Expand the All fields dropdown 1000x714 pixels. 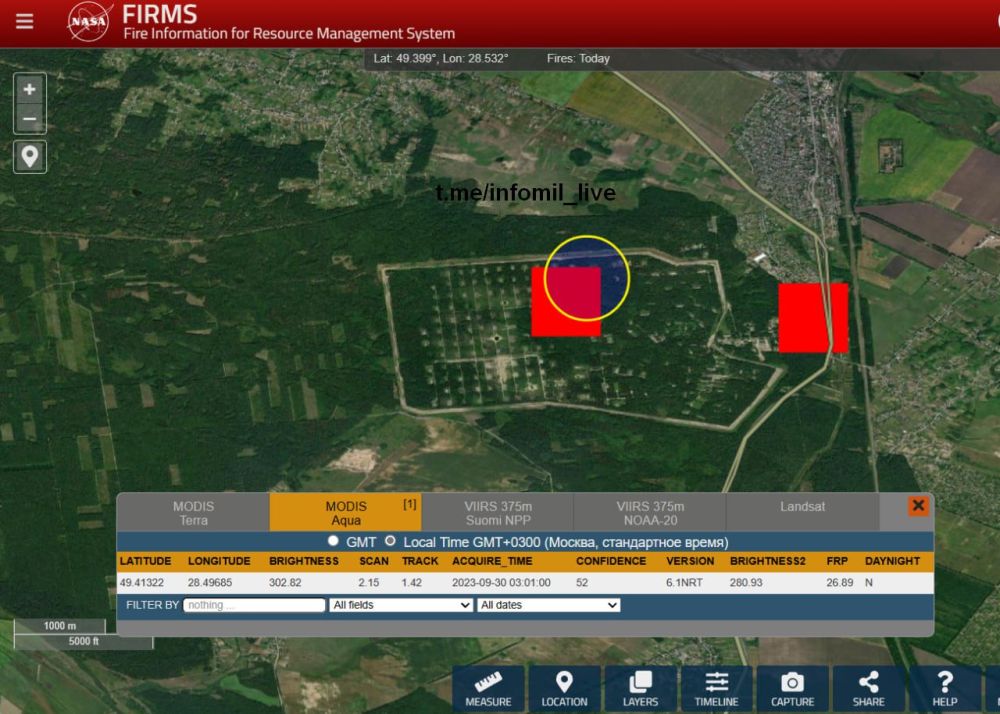click(x=401, y=605)
